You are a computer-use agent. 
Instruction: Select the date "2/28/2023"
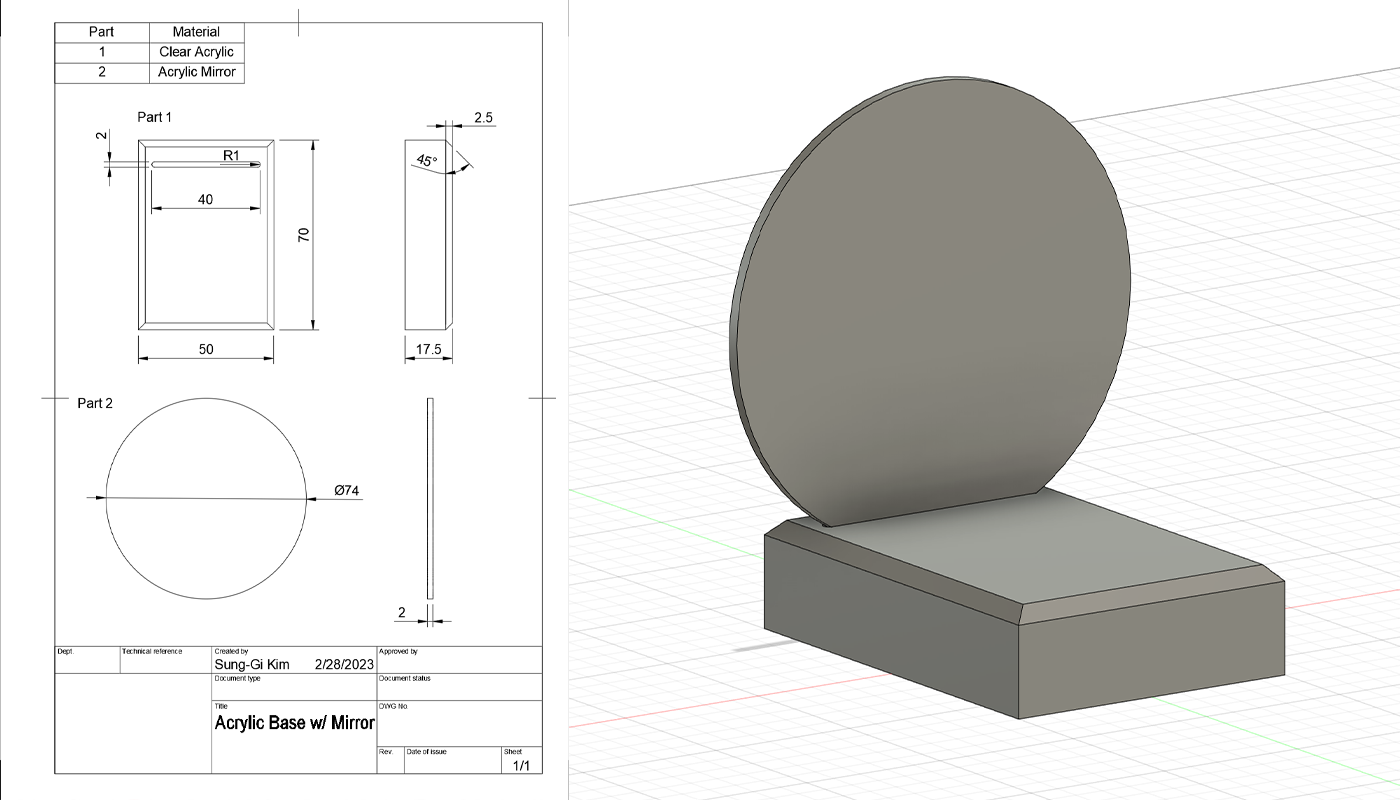(344, 664)
